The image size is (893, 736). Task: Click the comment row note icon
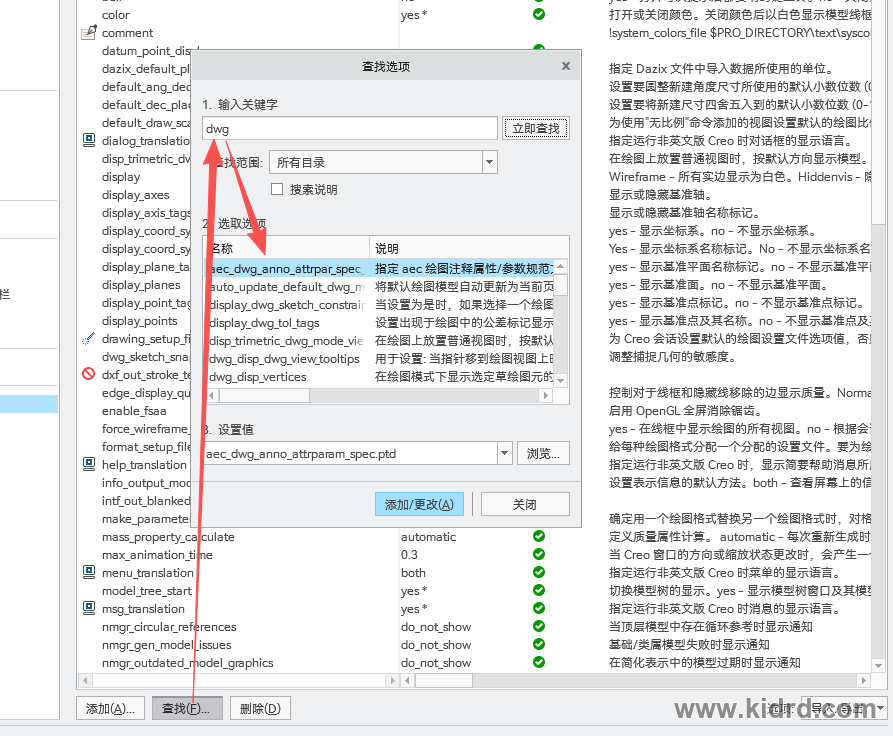point(89,32)
